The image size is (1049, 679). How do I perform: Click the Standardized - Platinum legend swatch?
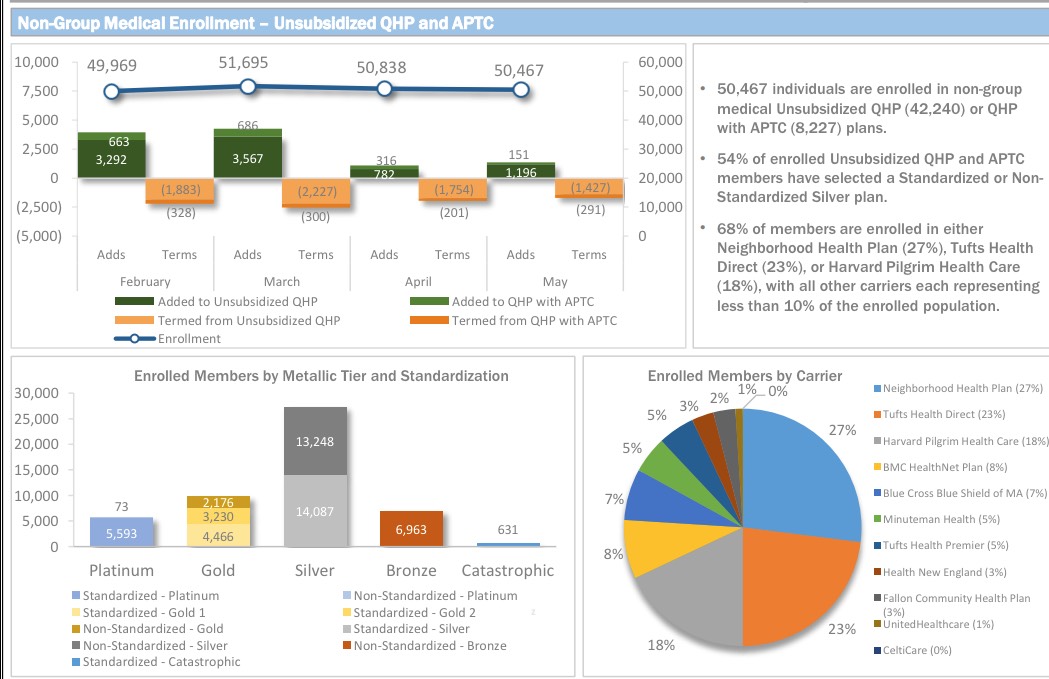(x=75, y=596)
